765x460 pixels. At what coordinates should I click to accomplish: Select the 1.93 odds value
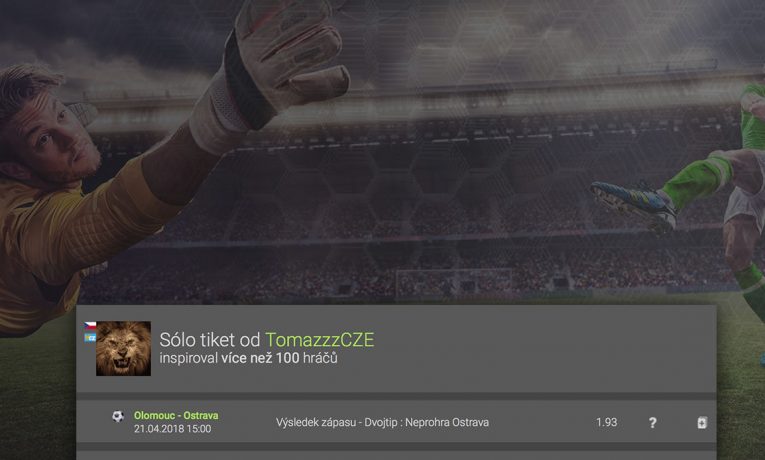(x=606, y=422)
